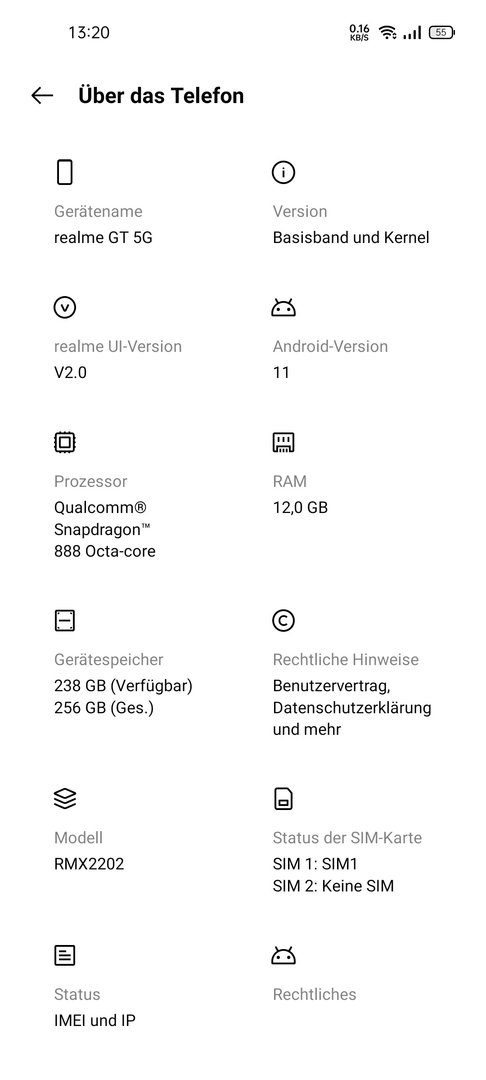
Task: Tap the SIM card icon
Action: click(x=284, y=799)
